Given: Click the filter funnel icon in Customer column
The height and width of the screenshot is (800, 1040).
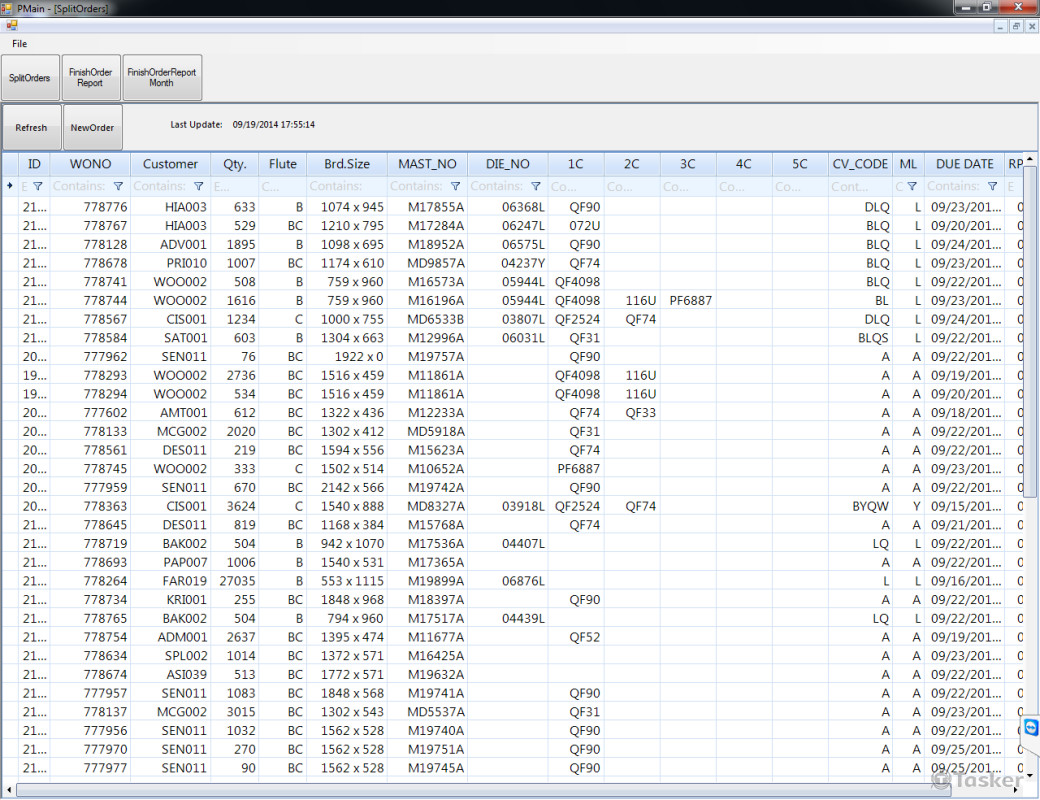Looking at the screenshot, I should point(198,186).
